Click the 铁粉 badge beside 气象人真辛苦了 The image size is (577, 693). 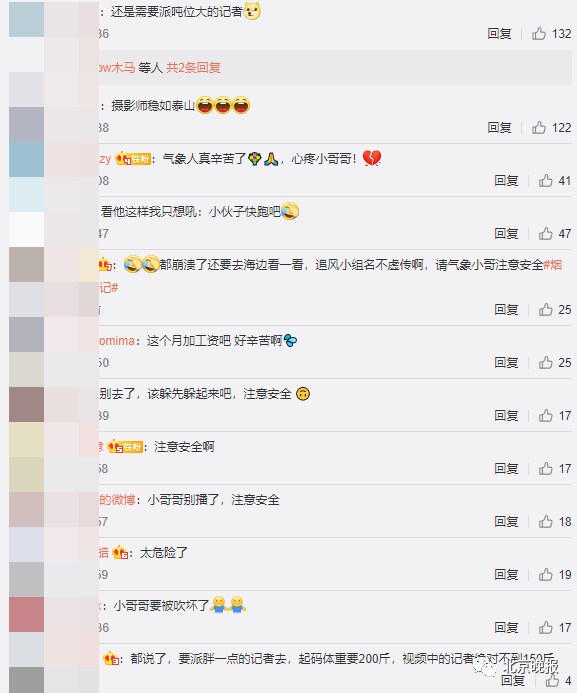[133, 159]
